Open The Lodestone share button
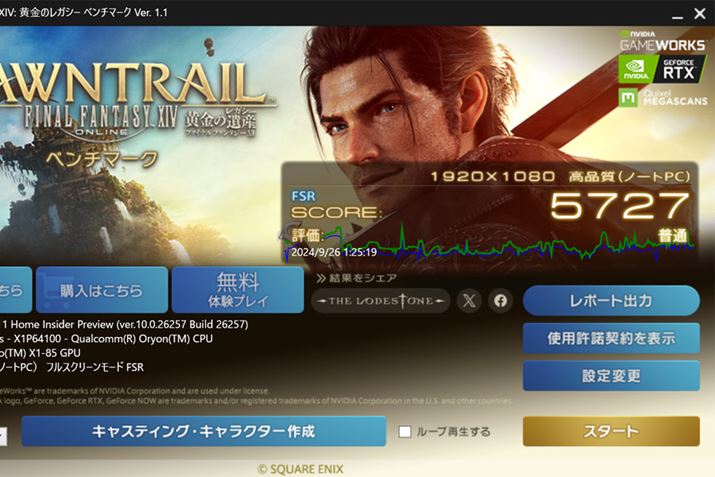 pyautogui.click(x=381, y=301)
